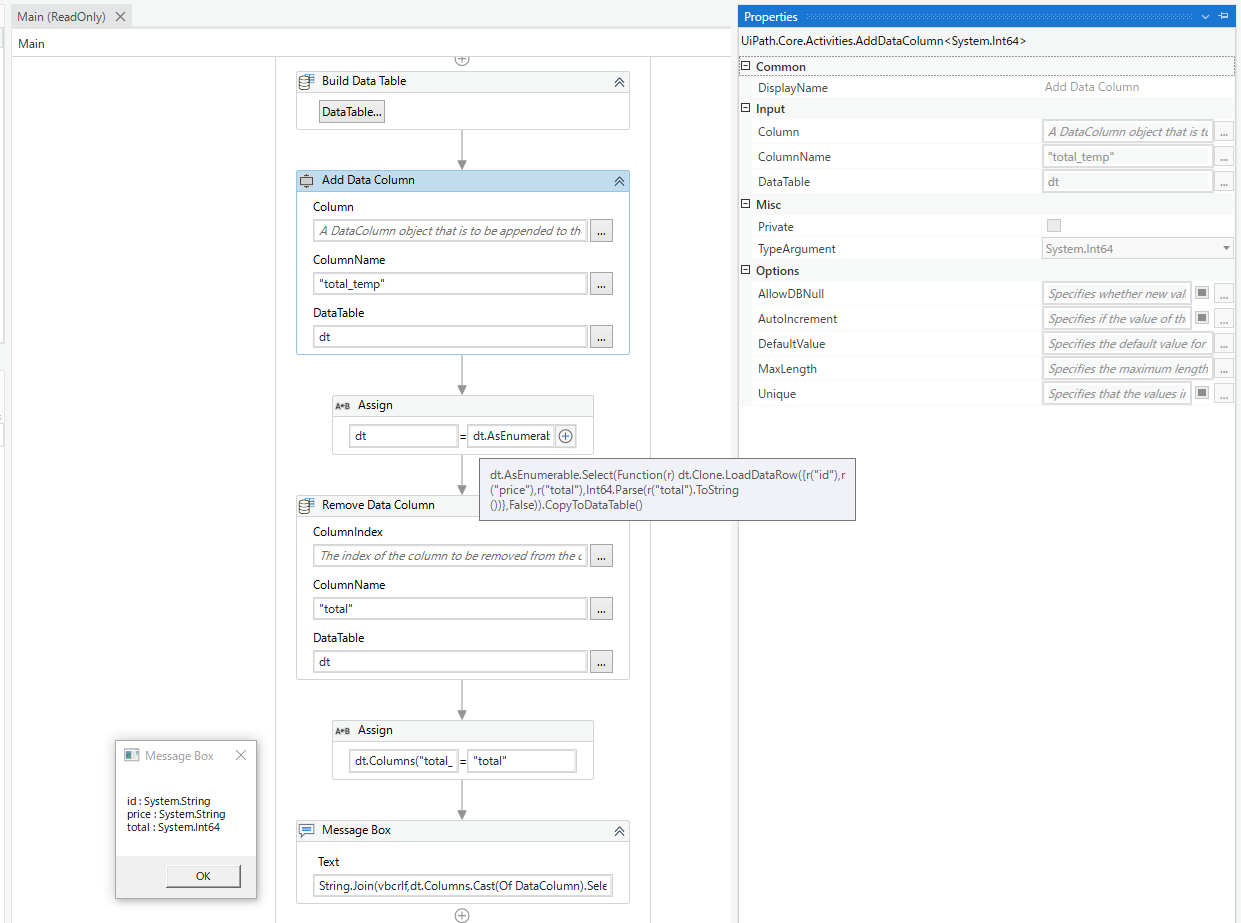1241x923 pixels.
Task: Pin the Properties panel
Action: [1224, 17]
